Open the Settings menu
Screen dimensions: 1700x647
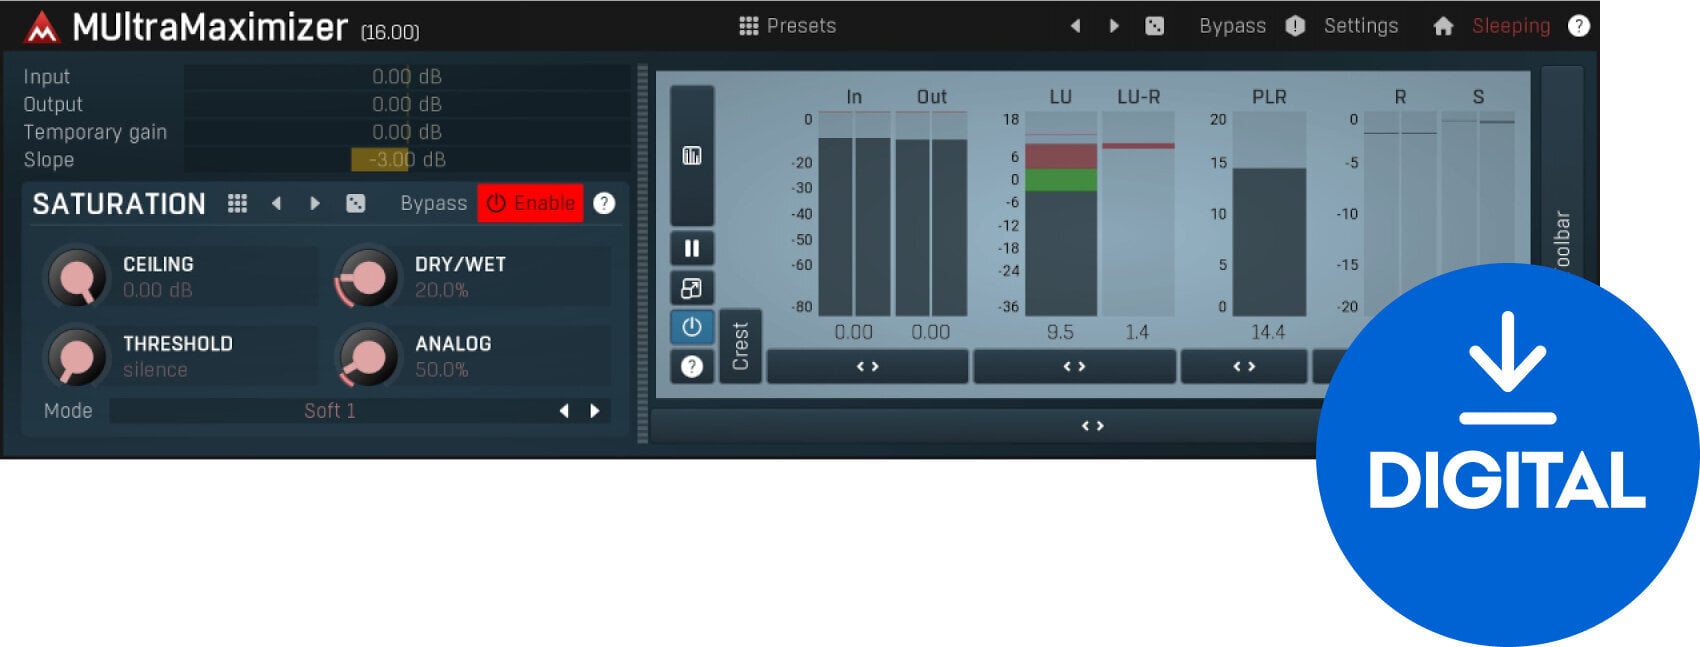tap(1361, 26)
